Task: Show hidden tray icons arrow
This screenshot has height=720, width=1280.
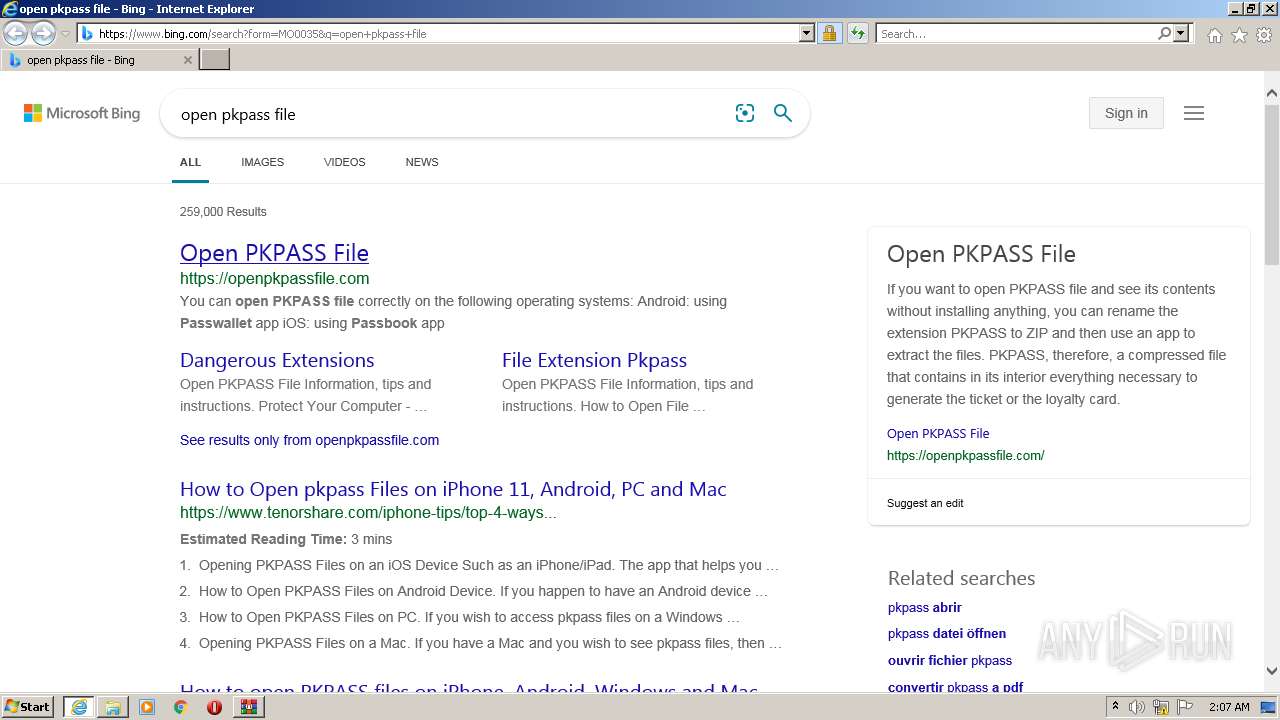Action: click(x=1115, y=707)
